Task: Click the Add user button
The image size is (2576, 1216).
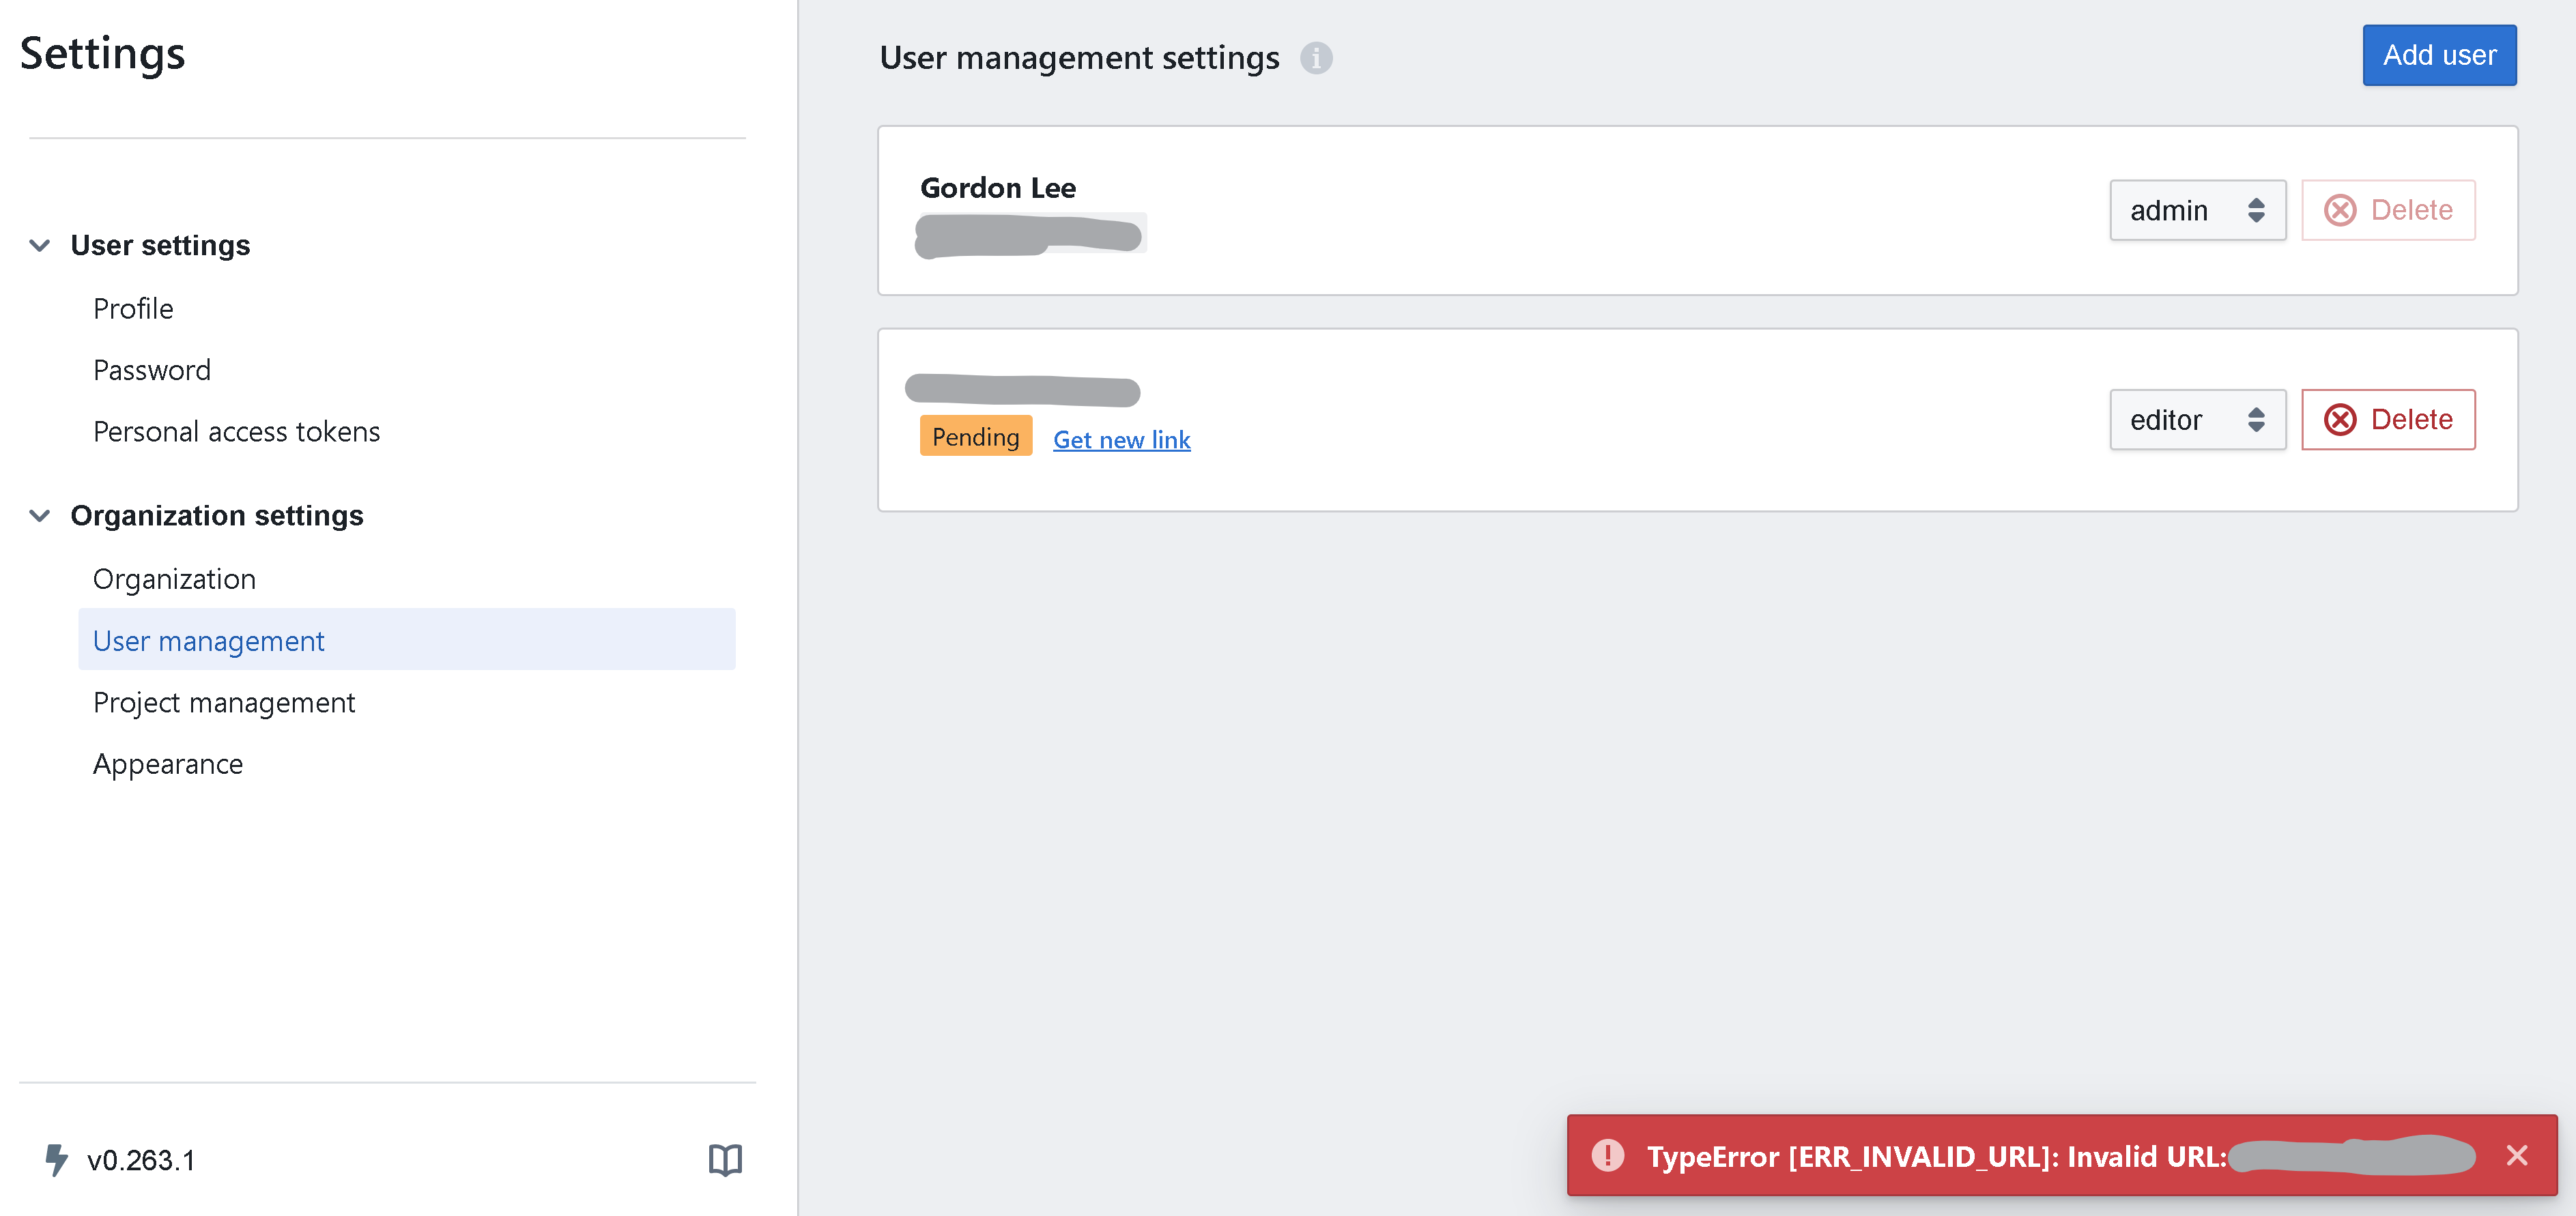Action: click(2440, 55)
